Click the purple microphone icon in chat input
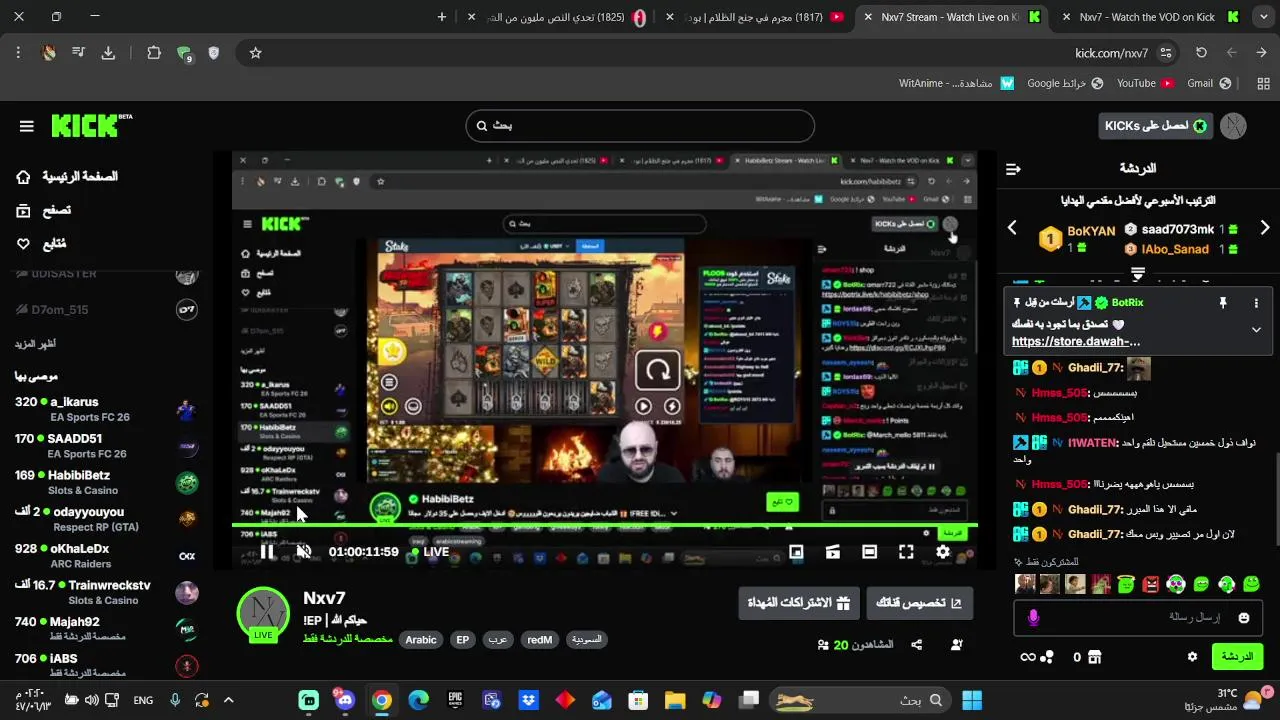Image resolution: width=1280 pixels, height=720 pixels. (x=1033, y=618)
